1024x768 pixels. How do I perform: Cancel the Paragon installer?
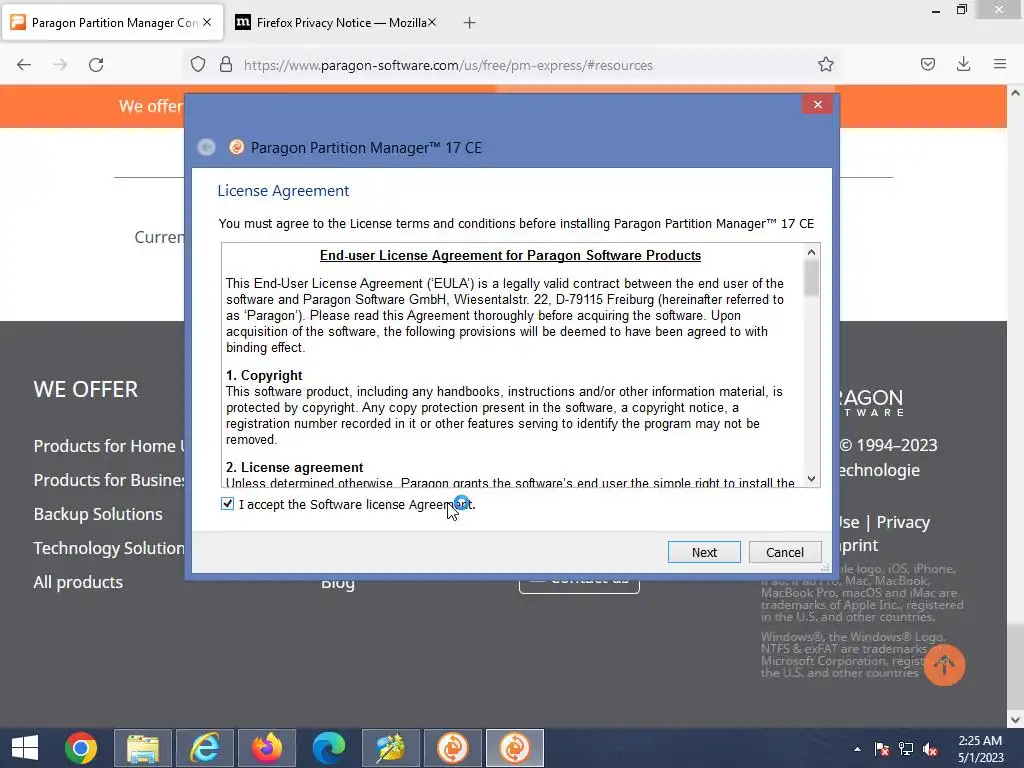pyautogui.click(x=784, y=552)
